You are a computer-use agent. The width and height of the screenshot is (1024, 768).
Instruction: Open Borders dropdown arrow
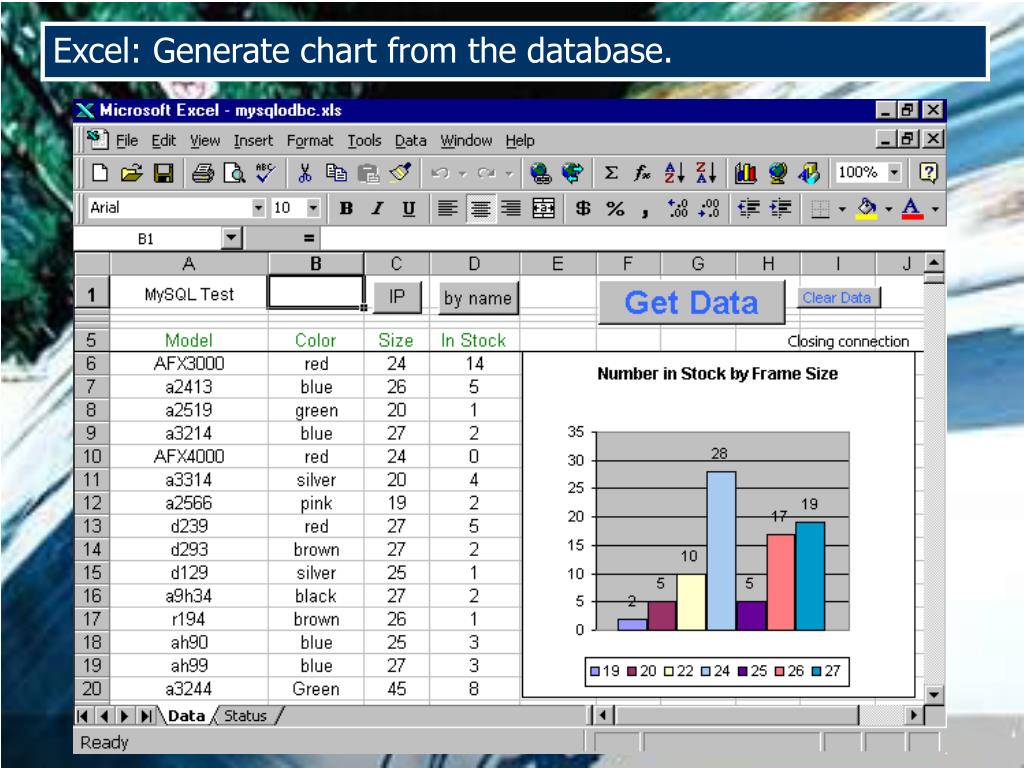tap(842, 209)
